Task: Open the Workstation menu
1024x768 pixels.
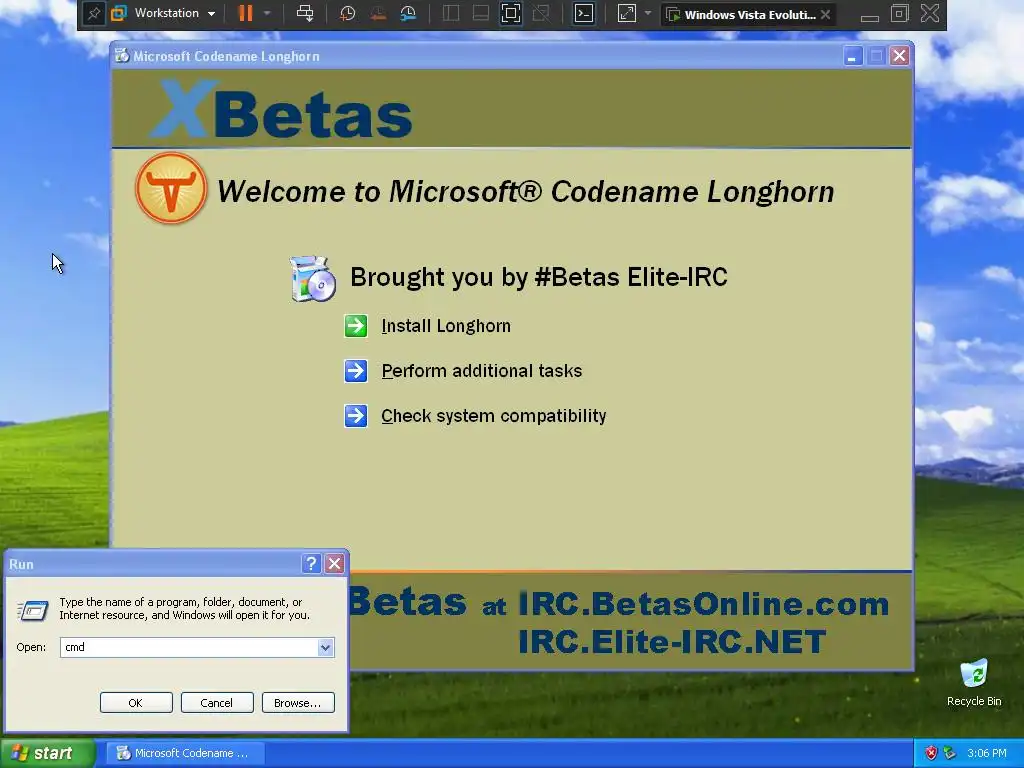Action: (x=163, y=13)
